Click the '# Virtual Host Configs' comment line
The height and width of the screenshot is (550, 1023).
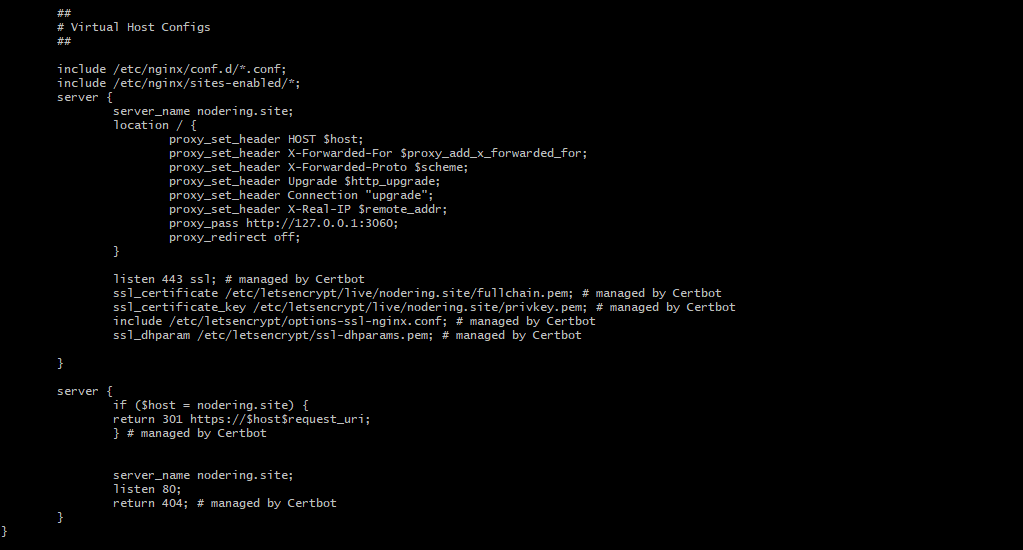pos(134,27)
